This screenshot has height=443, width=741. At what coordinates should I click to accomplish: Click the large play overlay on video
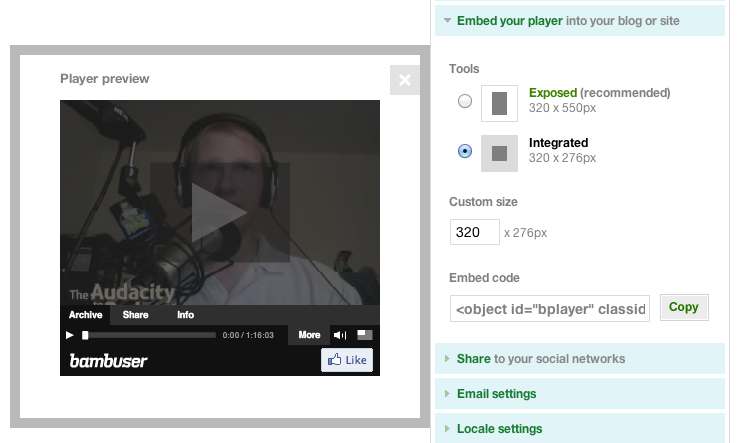click(220, 213)
